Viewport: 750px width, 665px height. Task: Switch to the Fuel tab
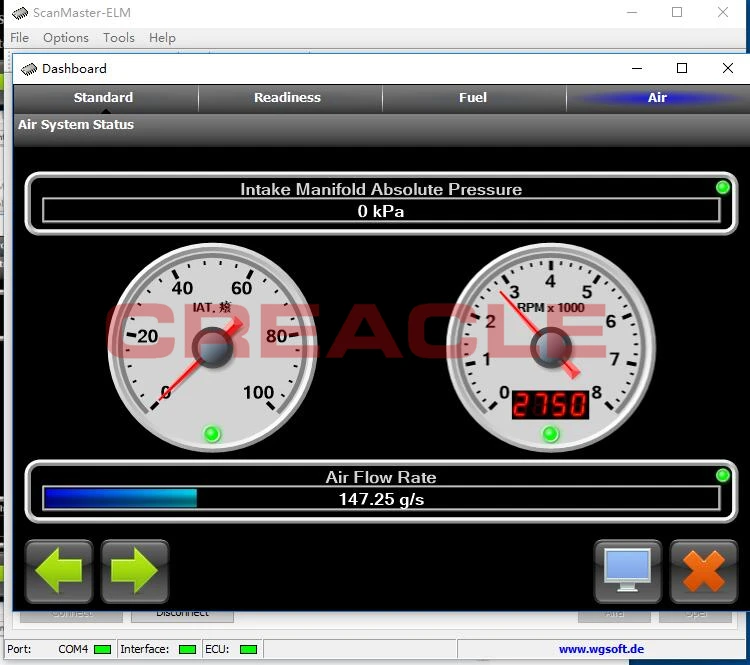click(x=473, y=98)
